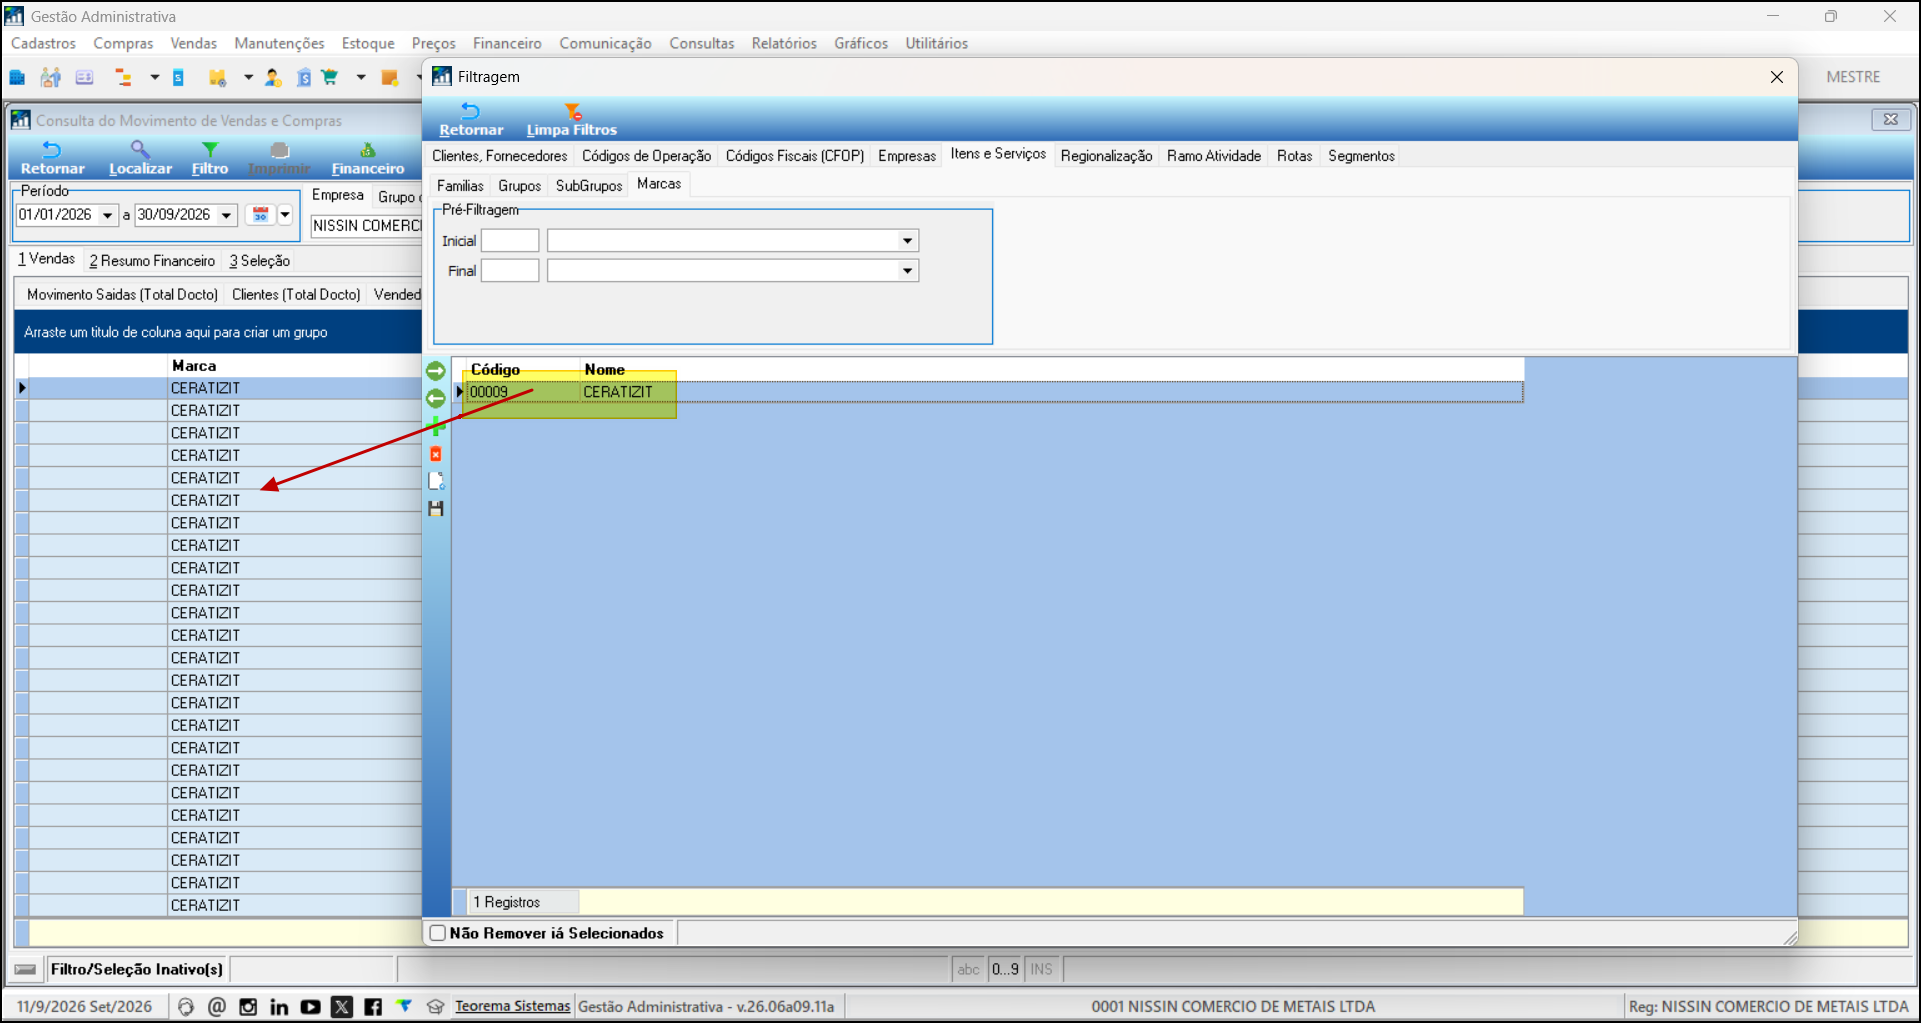This screenshot has width=1921, height=1023.
Task: Open the LinkedIn icon in status bar
Action: pyautogui.click(x=279, y=1007)
